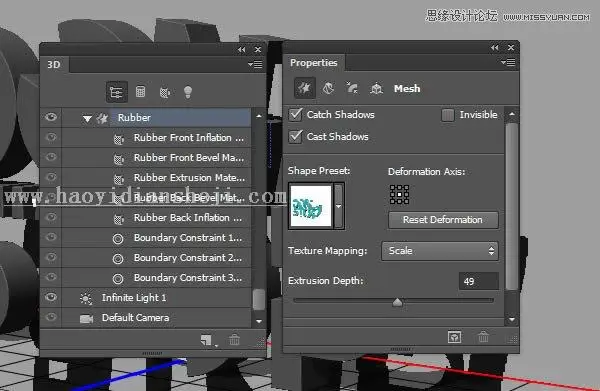Filter 3D panel by meshes
600x391 pixels.
tap(140, 92)
